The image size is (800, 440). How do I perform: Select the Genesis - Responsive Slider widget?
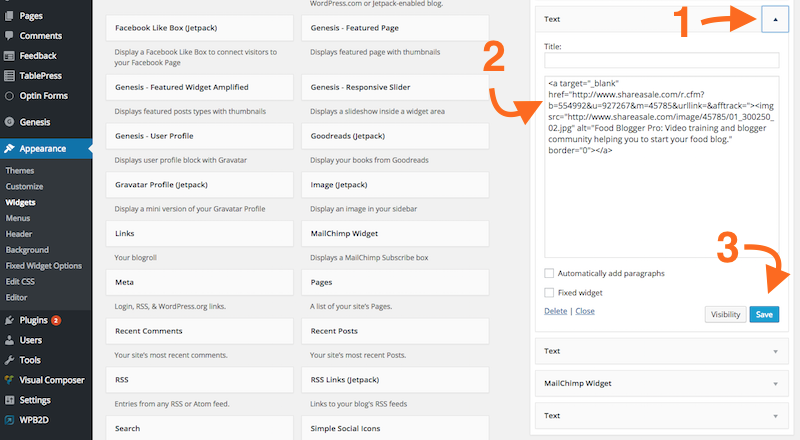click(395, 87)
